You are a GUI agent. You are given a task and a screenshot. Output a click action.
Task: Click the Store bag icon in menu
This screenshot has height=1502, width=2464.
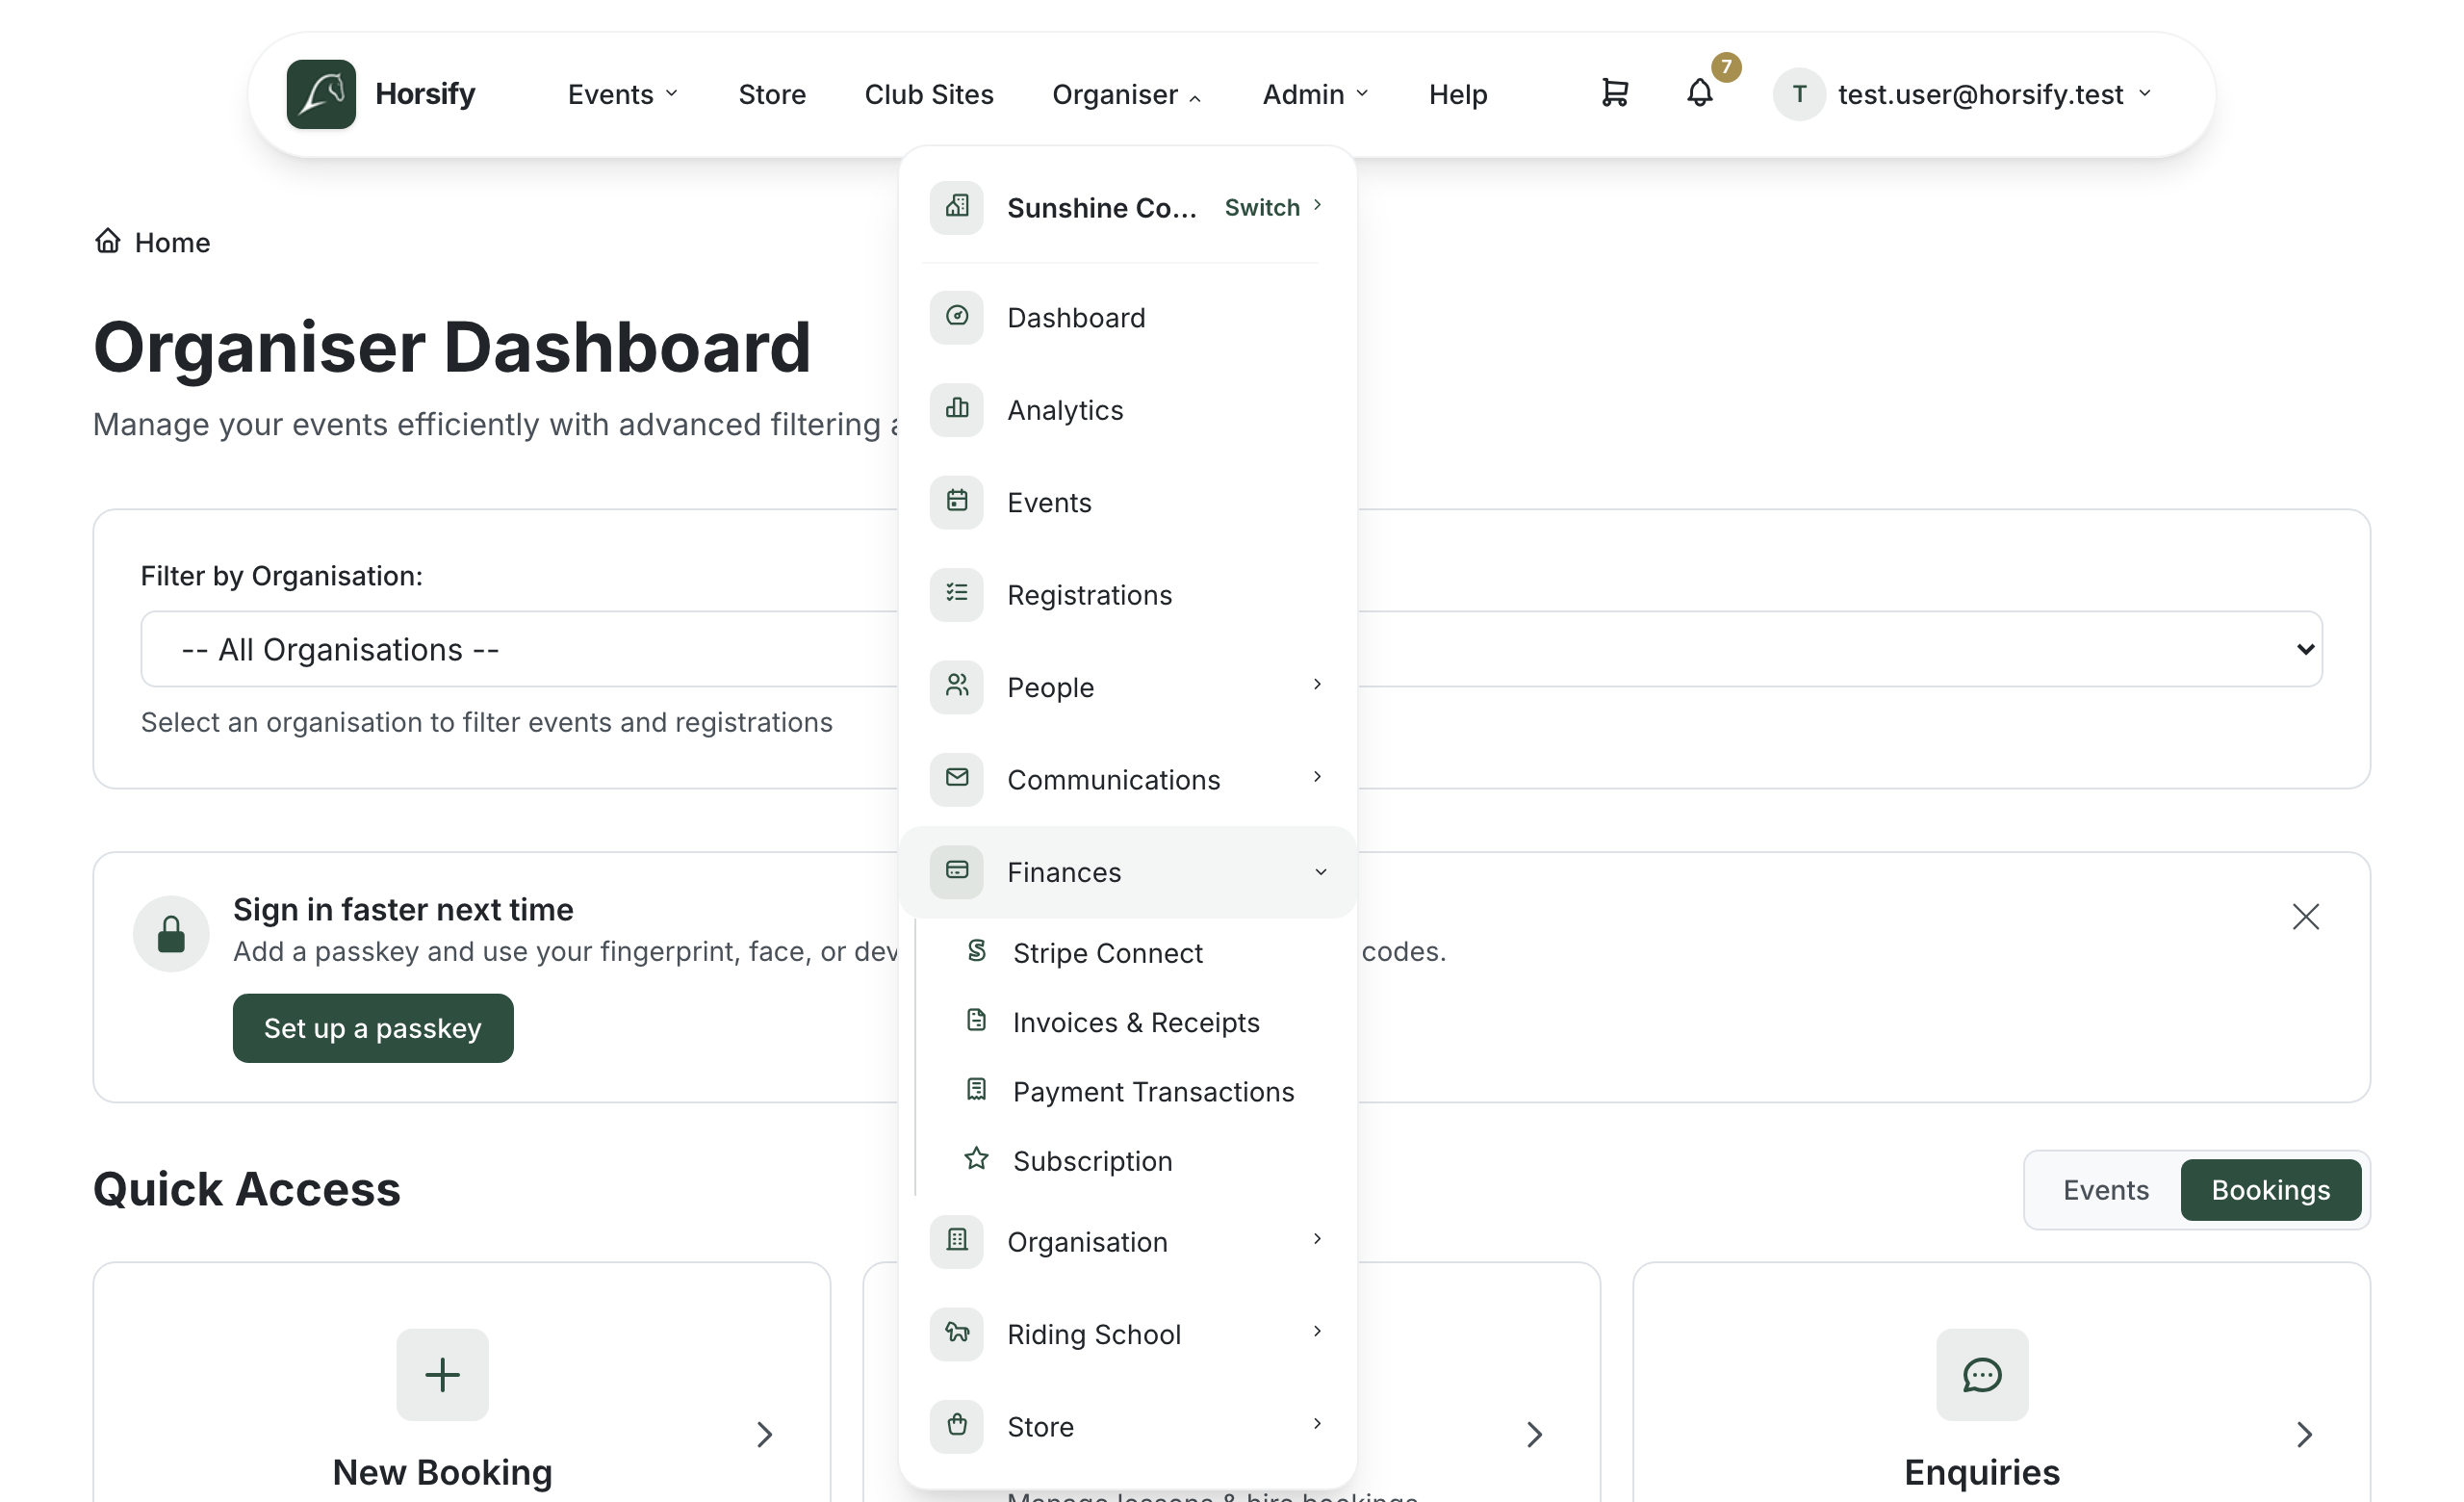[957, 1426]
